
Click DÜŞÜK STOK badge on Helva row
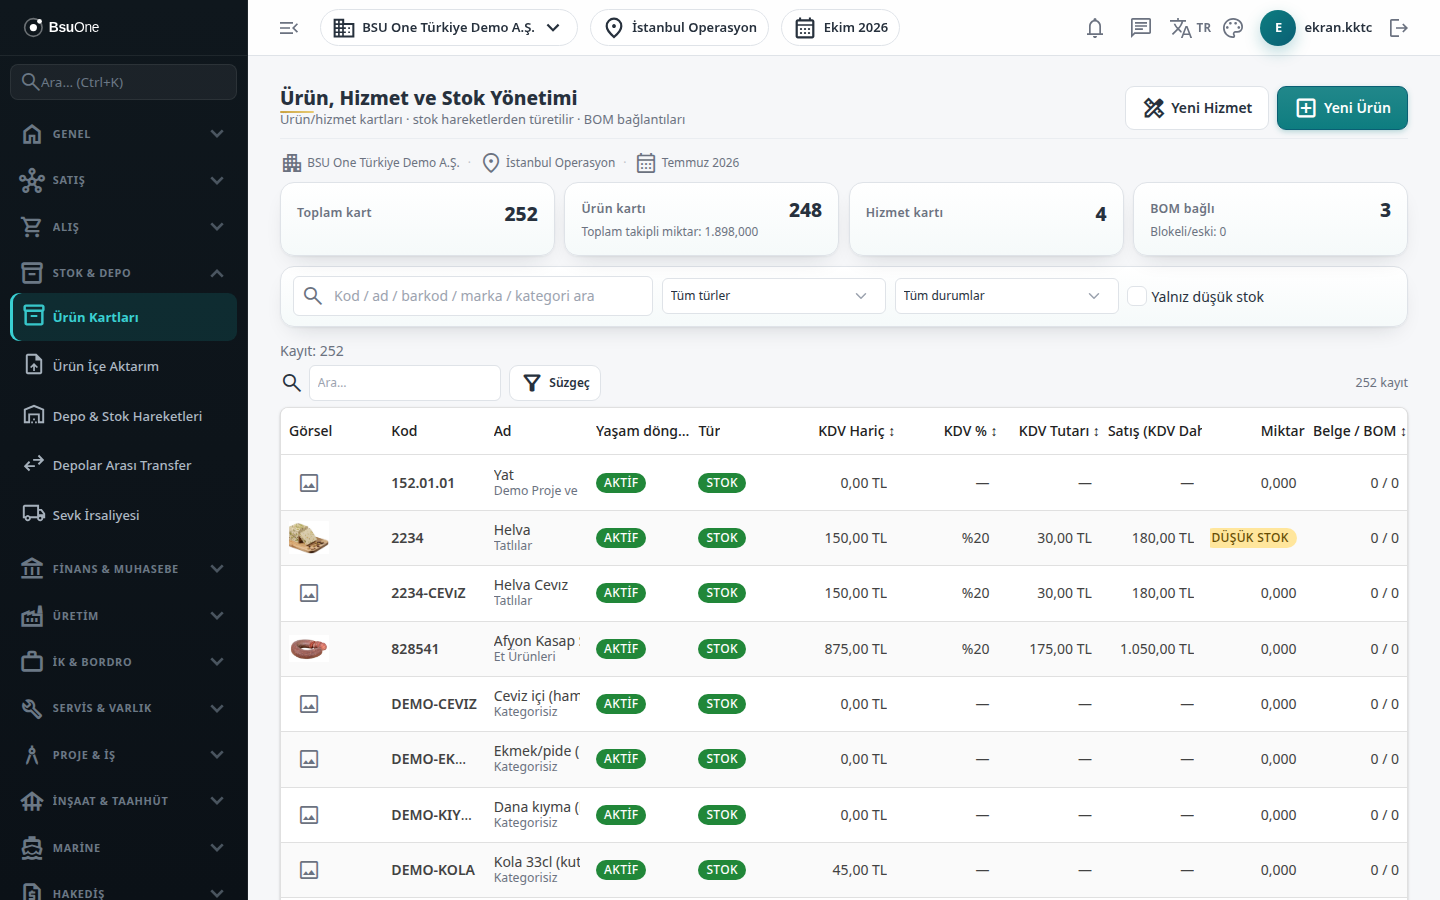pyautogui.click(x=1252, y=538)
